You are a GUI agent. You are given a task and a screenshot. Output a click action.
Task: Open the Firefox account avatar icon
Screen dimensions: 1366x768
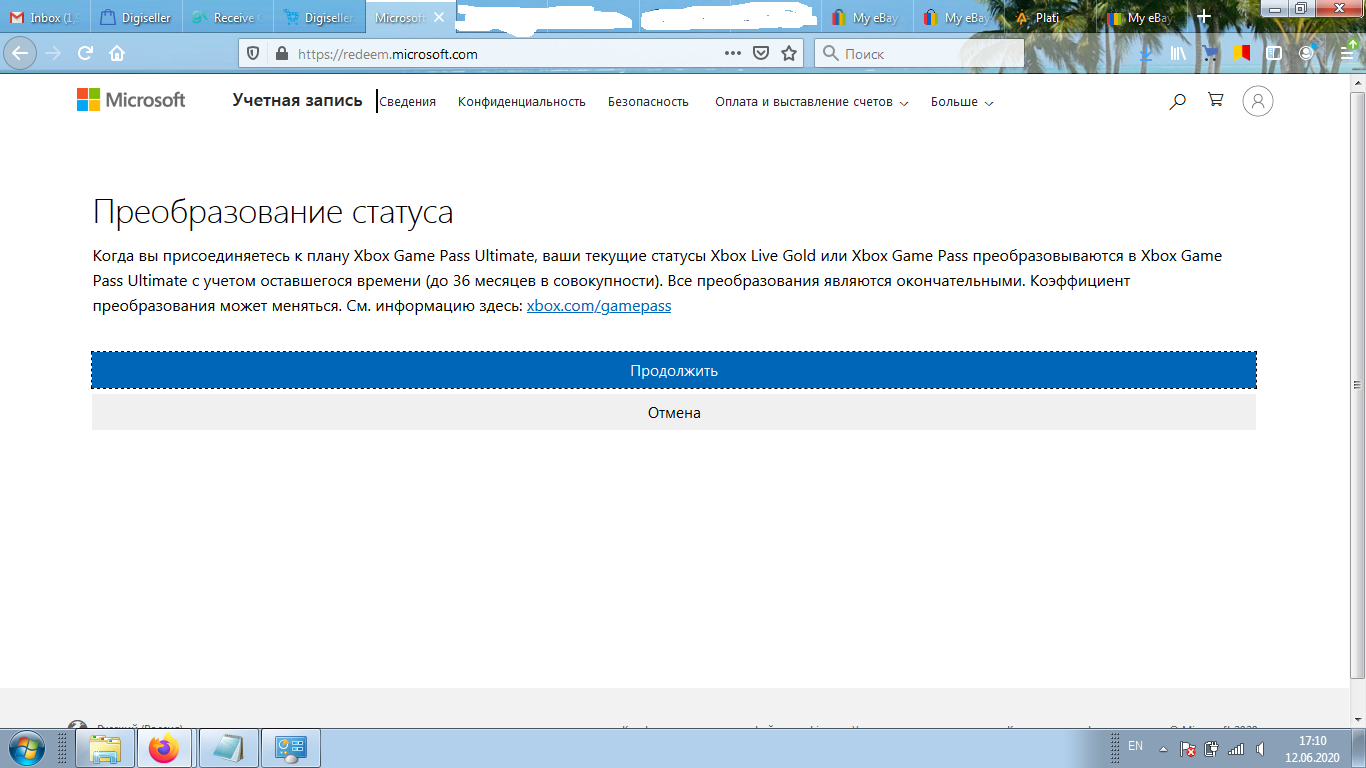[1306, 54]
